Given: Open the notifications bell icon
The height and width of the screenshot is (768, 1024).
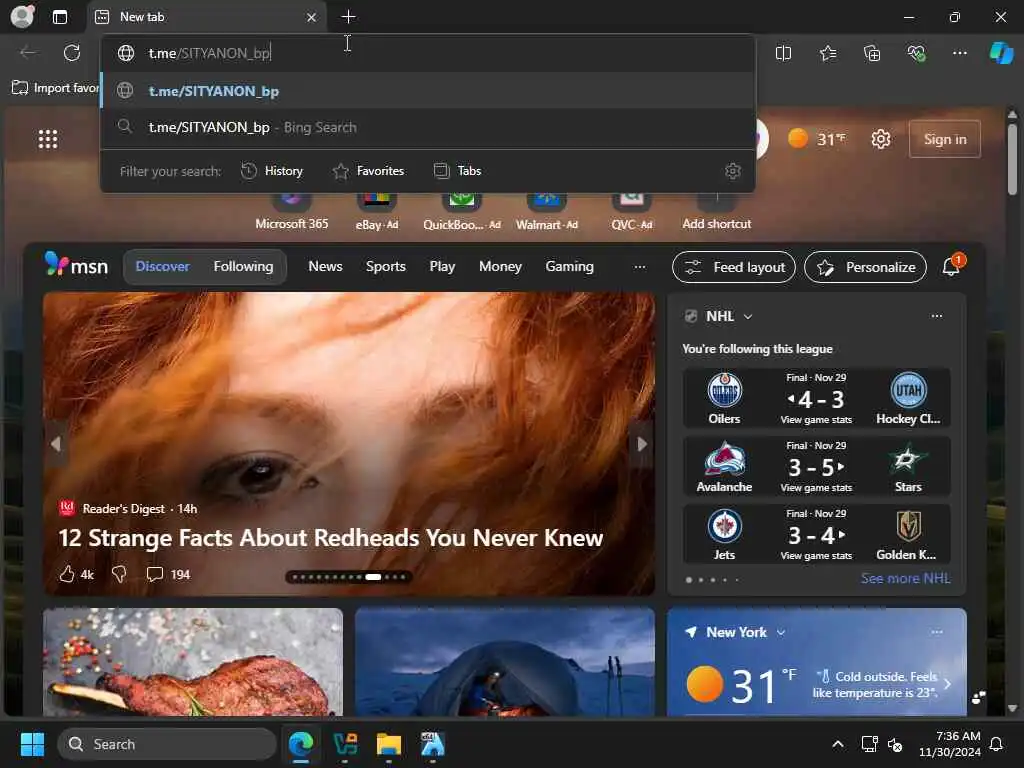Looking at the screenshot, I should coord(952,266).
